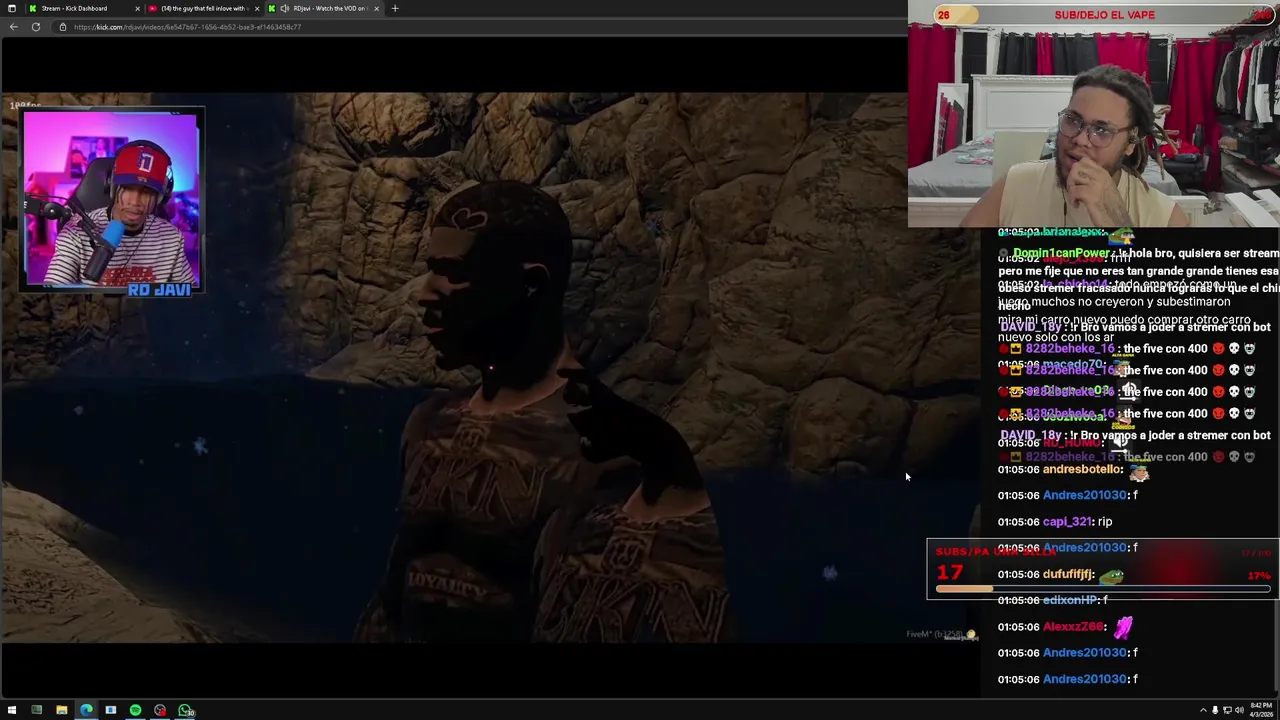Open WhatsApp from the taskbar
Image resolution: width=1280 pixels, height=720 pixels.
tap(185, 711)
